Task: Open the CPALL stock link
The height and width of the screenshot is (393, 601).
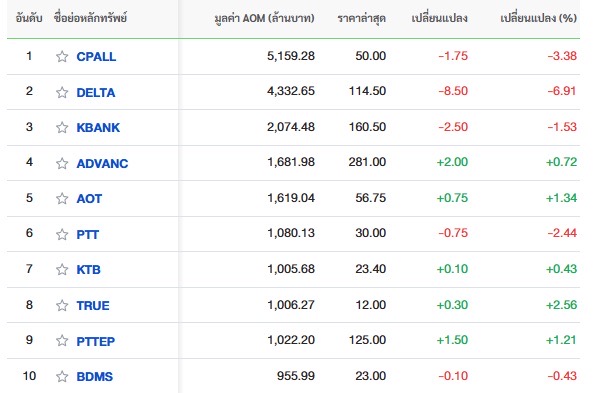Action: [x=96, y=57]
